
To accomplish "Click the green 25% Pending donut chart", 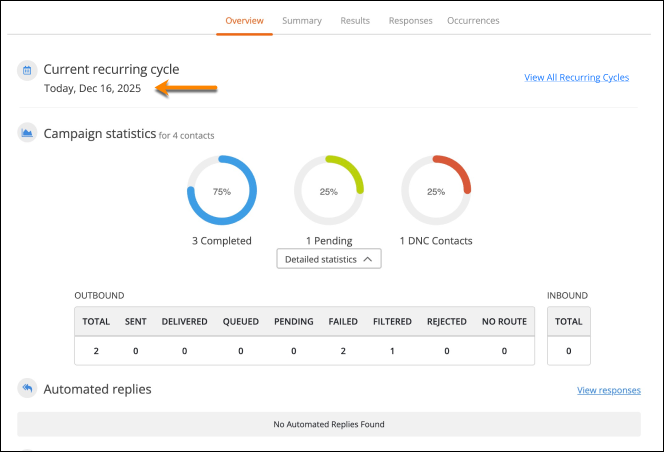I will pos(329,190).
